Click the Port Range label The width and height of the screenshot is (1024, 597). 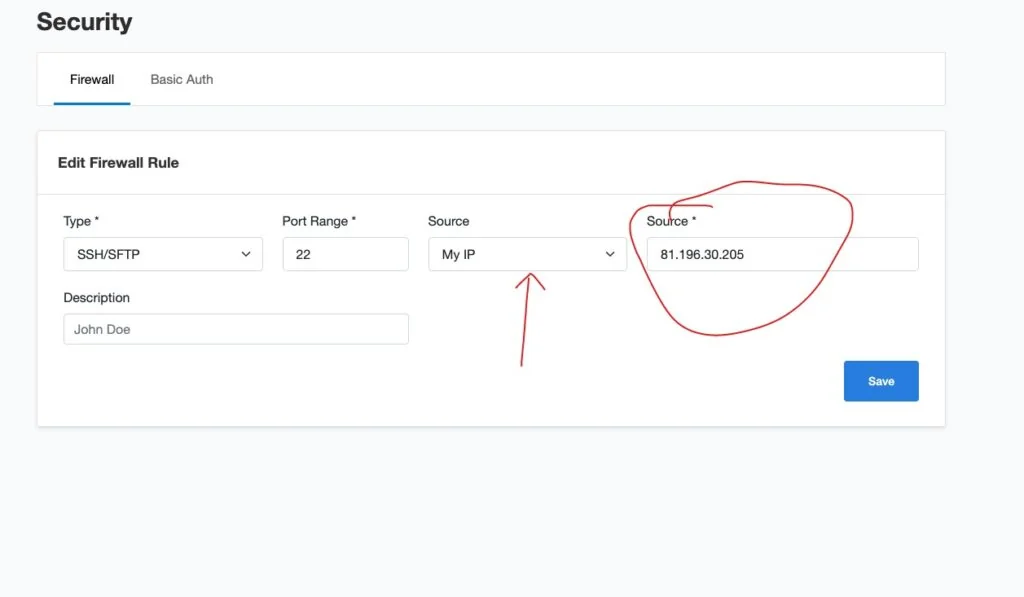pos(318,221)
